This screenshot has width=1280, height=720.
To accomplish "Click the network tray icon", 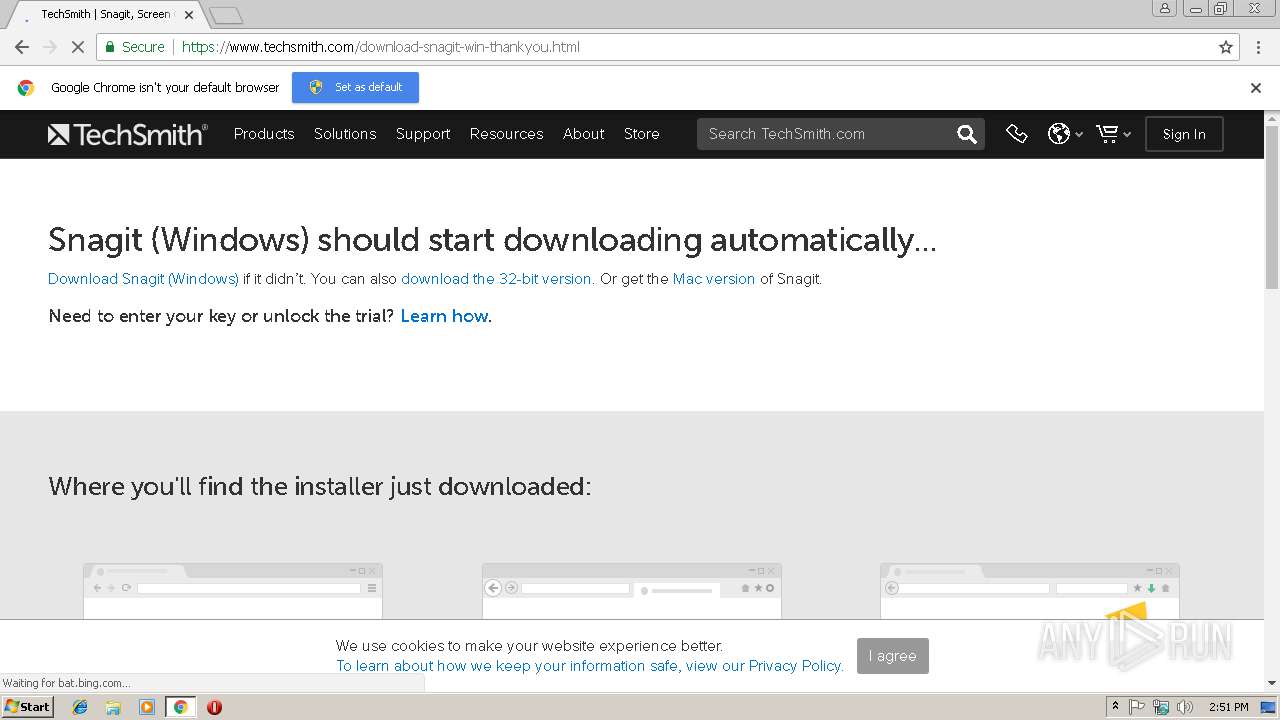I will pos(1161,707).
